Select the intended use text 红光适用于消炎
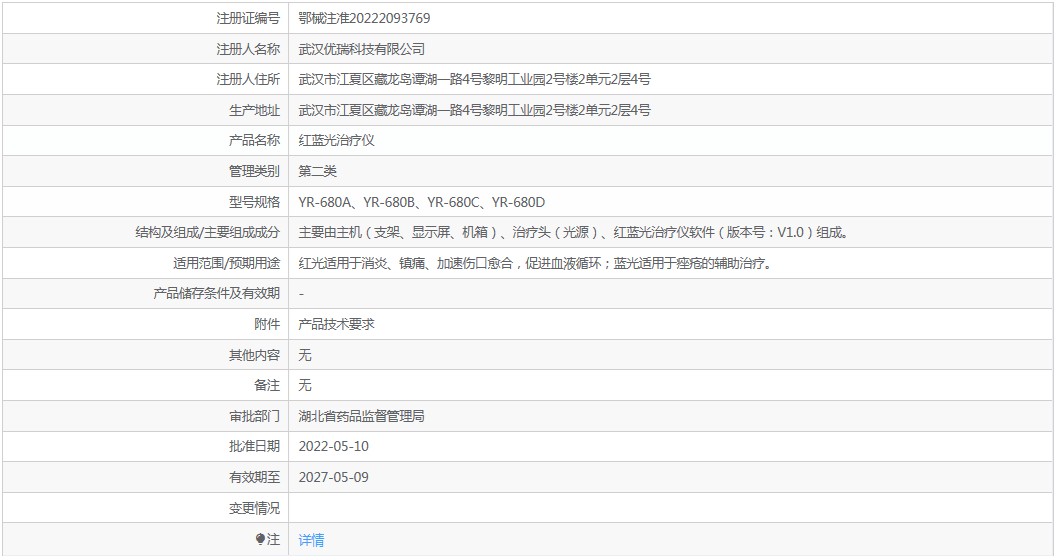The image size is (1059, 560). pyautogui.click(x=536, y=263)
